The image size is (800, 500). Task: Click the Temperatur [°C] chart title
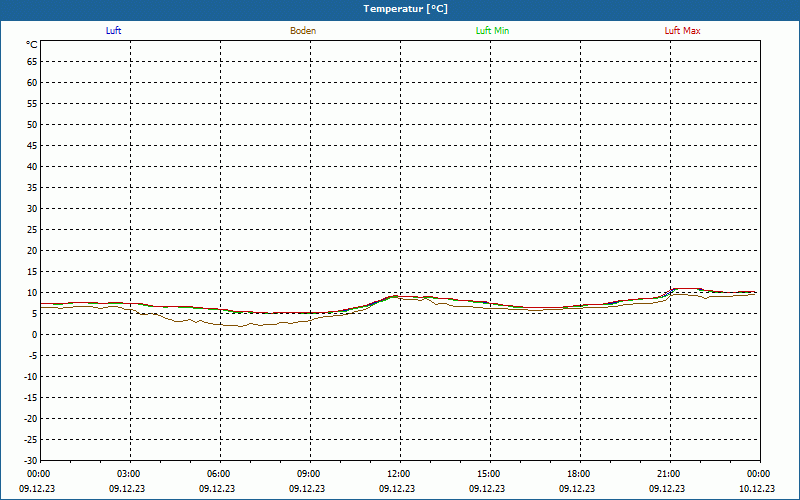406,9
